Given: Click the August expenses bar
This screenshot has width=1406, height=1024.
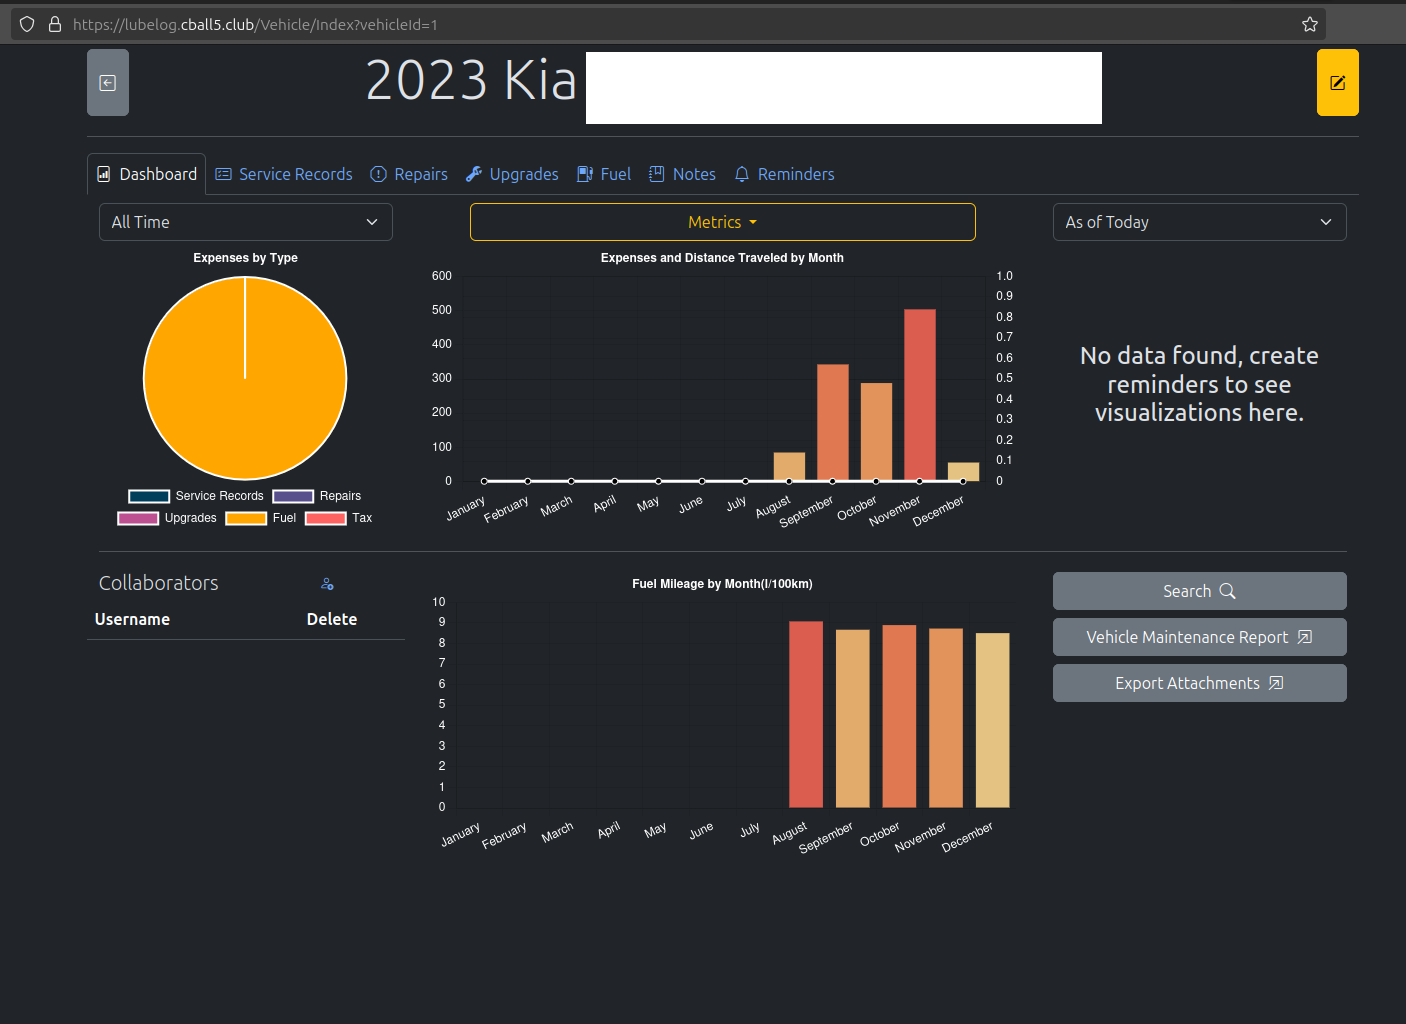Looking at the screenshot, I should [789, 467].
